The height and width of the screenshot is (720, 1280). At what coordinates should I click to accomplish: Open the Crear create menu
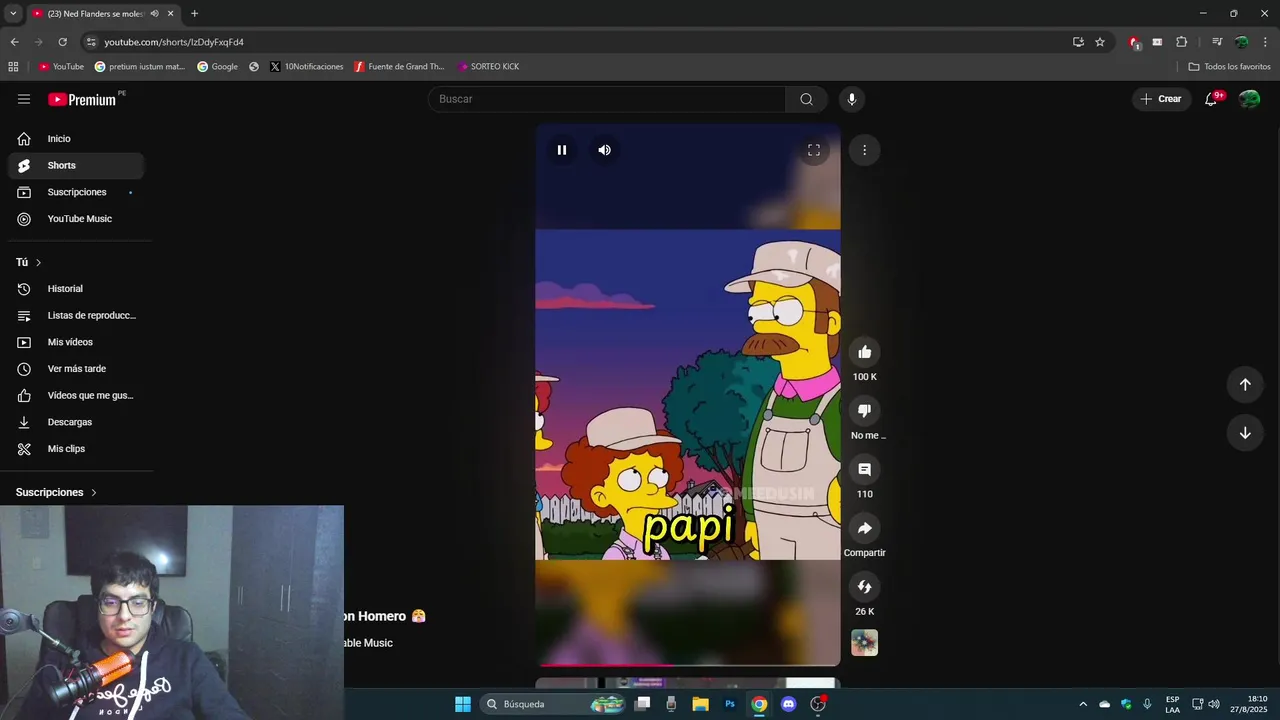[1161, 99]
